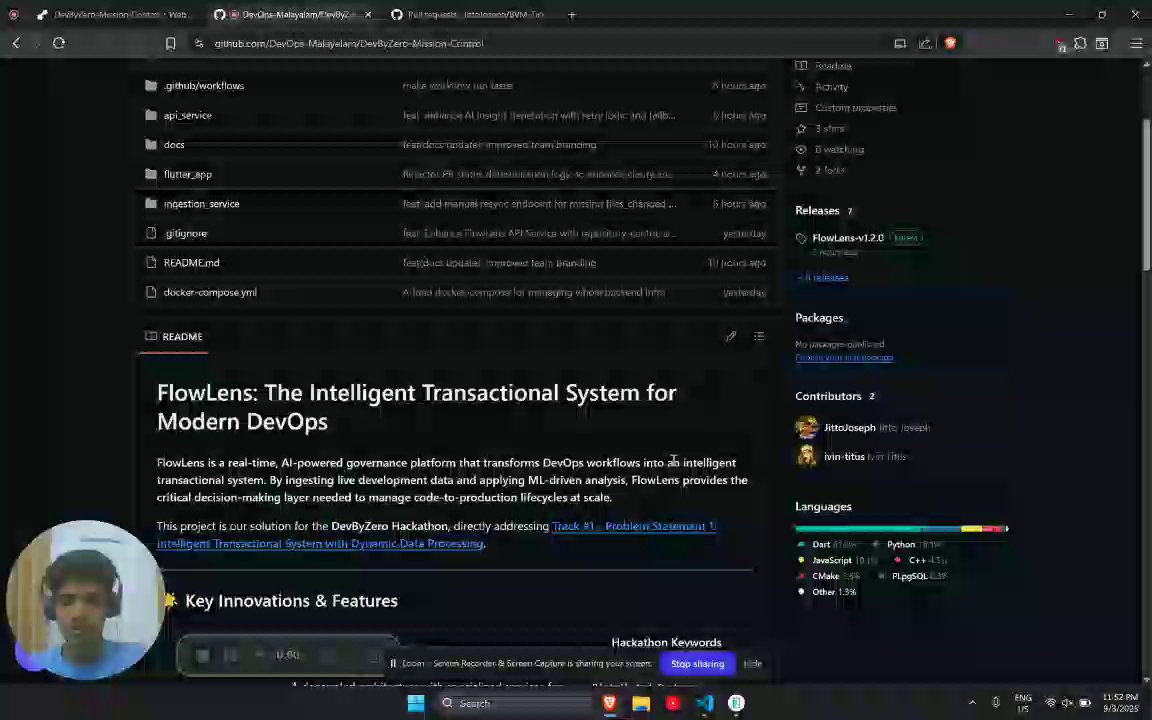Image resolution: width=1152 pixels, height=720 pixels.
Task: Open the Brave Shields lion icon
Action: pos(950,43)
